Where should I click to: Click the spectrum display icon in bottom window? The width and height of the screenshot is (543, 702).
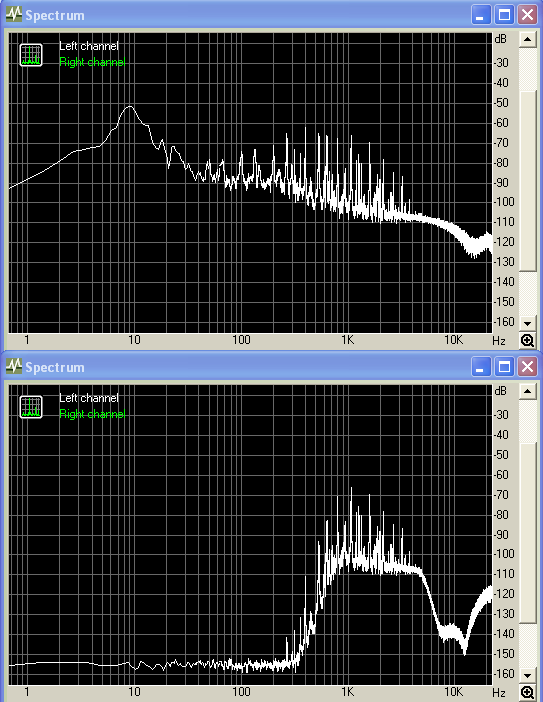tap(31, 407)
